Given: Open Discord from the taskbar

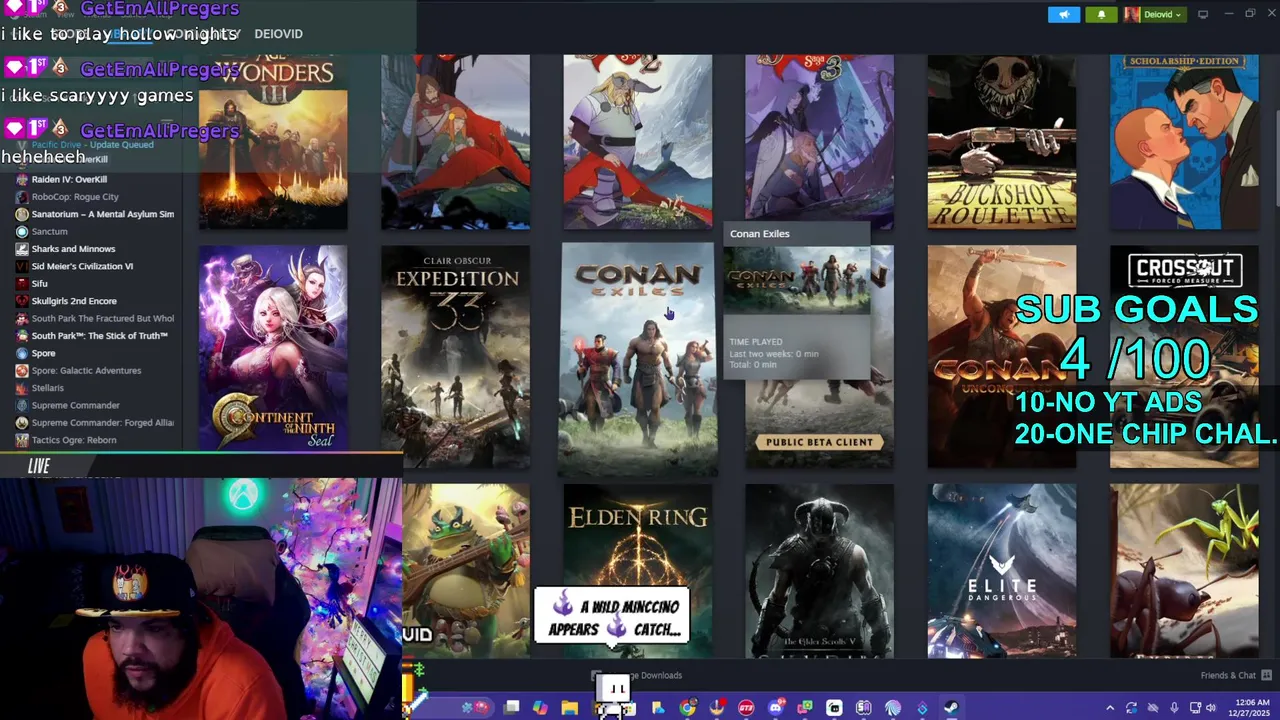Looking at the screenshot, I should click(776, 708).
